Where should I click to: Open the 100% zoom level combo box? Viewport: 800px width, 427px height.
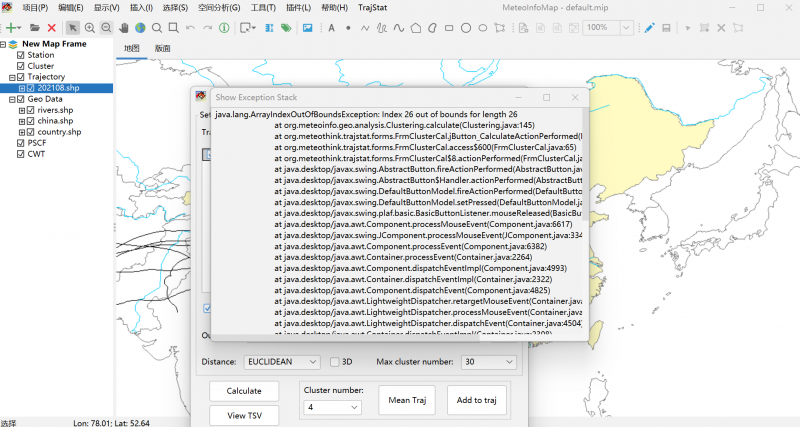(x=621, y=27)
